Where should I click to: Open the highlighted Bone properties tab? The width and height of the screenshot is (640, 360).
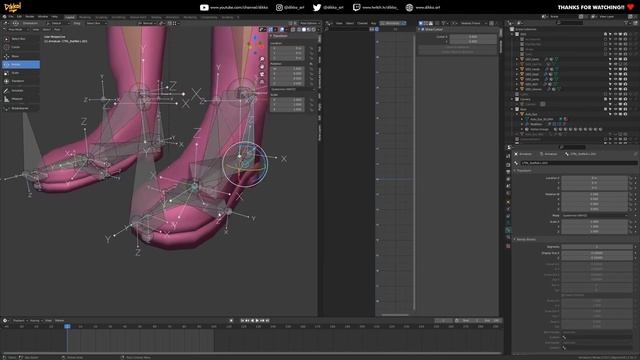pyautogui.click(x=508, y=230)
